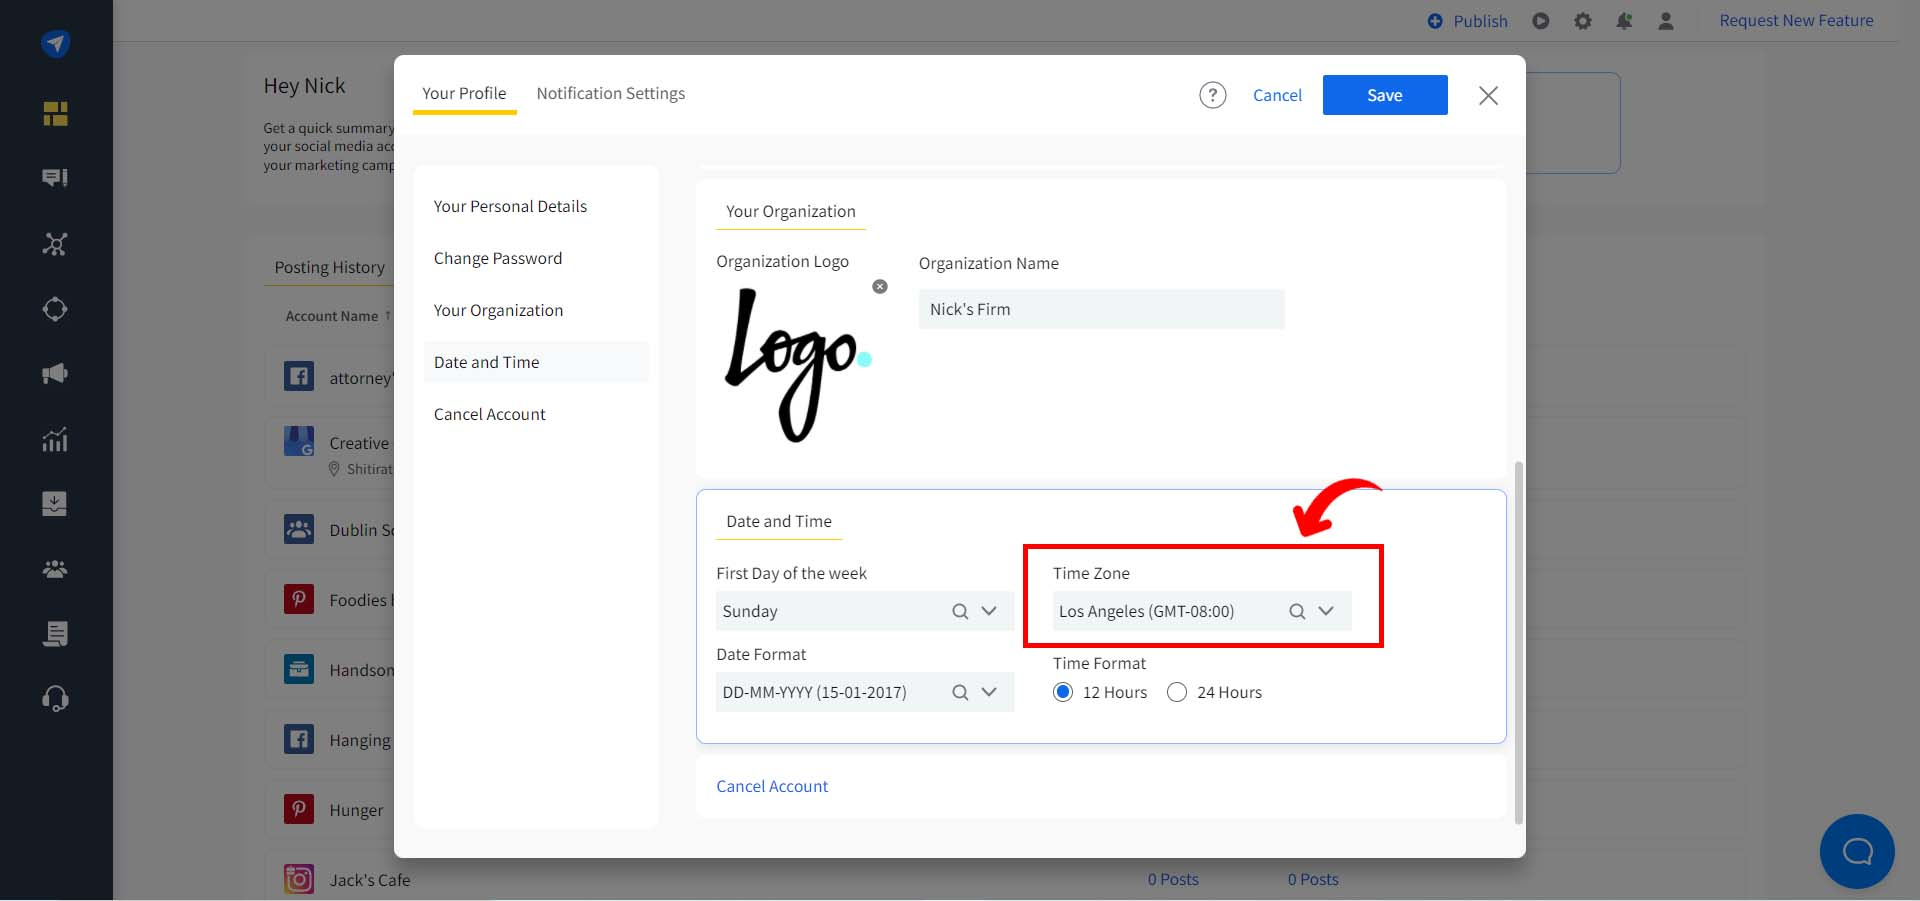Click the settings gear in top bar

tap(1582, 21)
